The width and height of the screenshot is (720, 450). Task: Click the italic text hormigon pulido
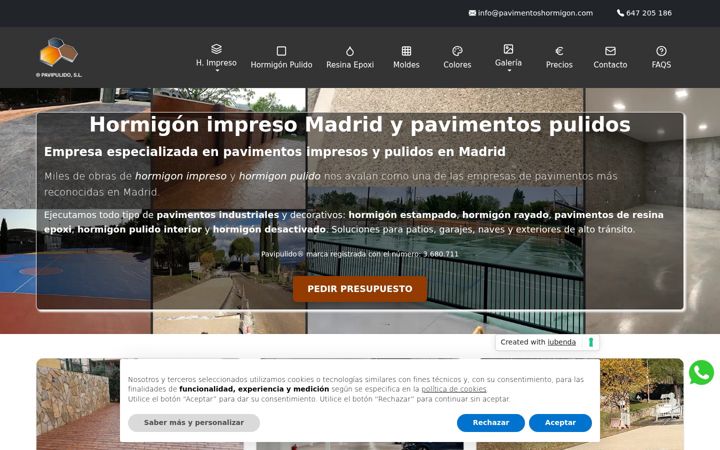coord(280,176)
